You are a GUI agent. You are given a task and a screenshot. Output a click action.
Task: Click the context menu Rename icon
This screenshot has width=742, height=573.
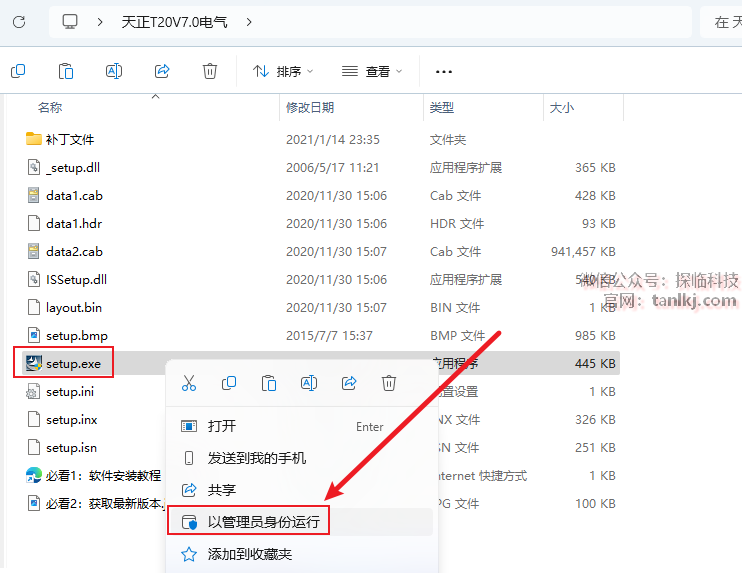pyautogui.click(x=309, y=383)
